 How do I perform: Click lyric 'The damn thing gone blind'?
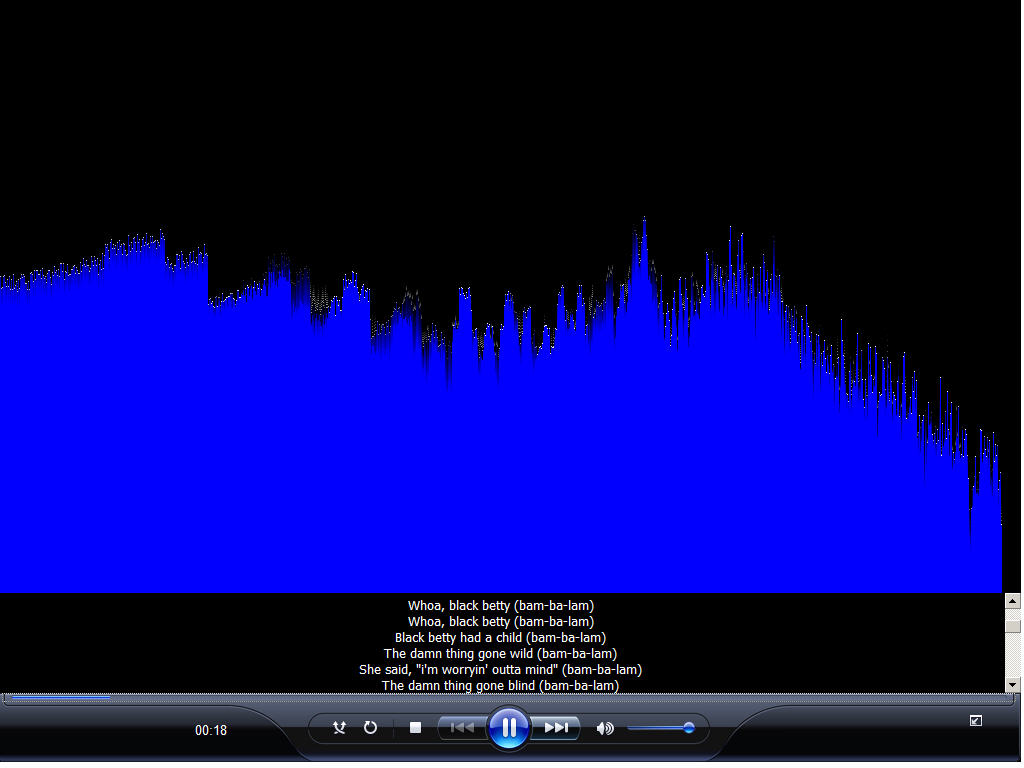pos(500,685)
